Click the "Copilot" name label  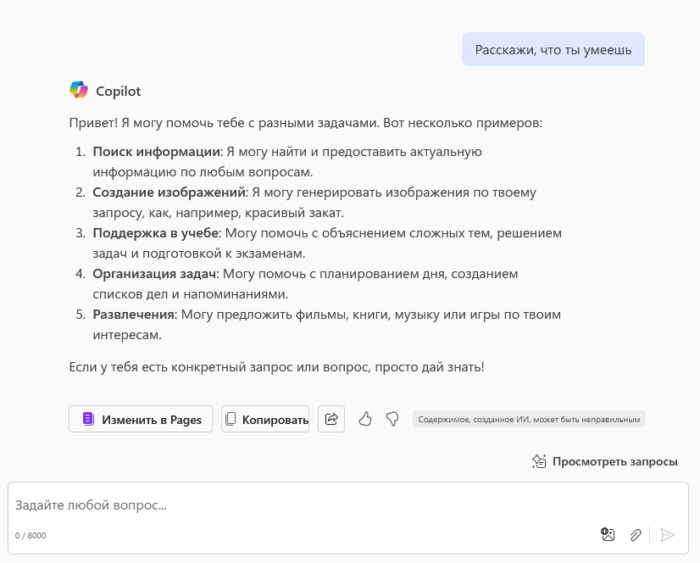pyautogui.click(x=118, y=91)
